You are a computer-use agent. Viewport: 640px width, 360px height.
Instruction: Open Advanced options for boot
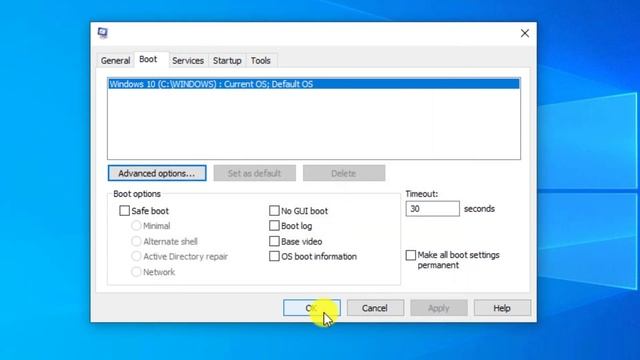(x=157, y=173)
